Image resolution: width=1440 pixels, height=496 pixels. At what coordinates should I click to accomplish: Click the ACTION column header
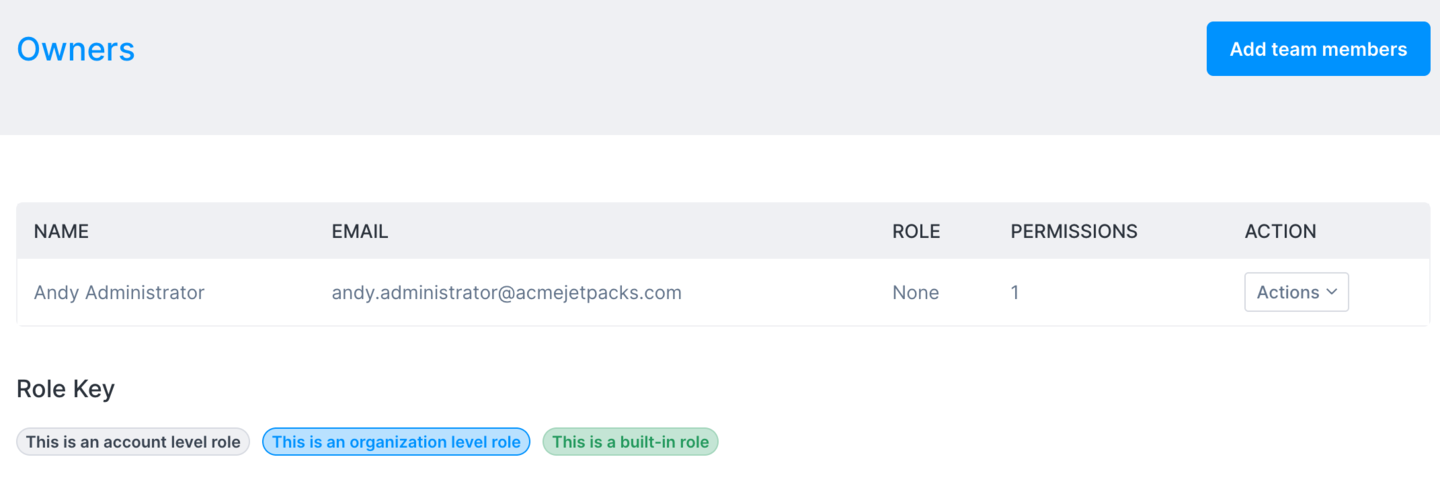(x=1280, y=231)
